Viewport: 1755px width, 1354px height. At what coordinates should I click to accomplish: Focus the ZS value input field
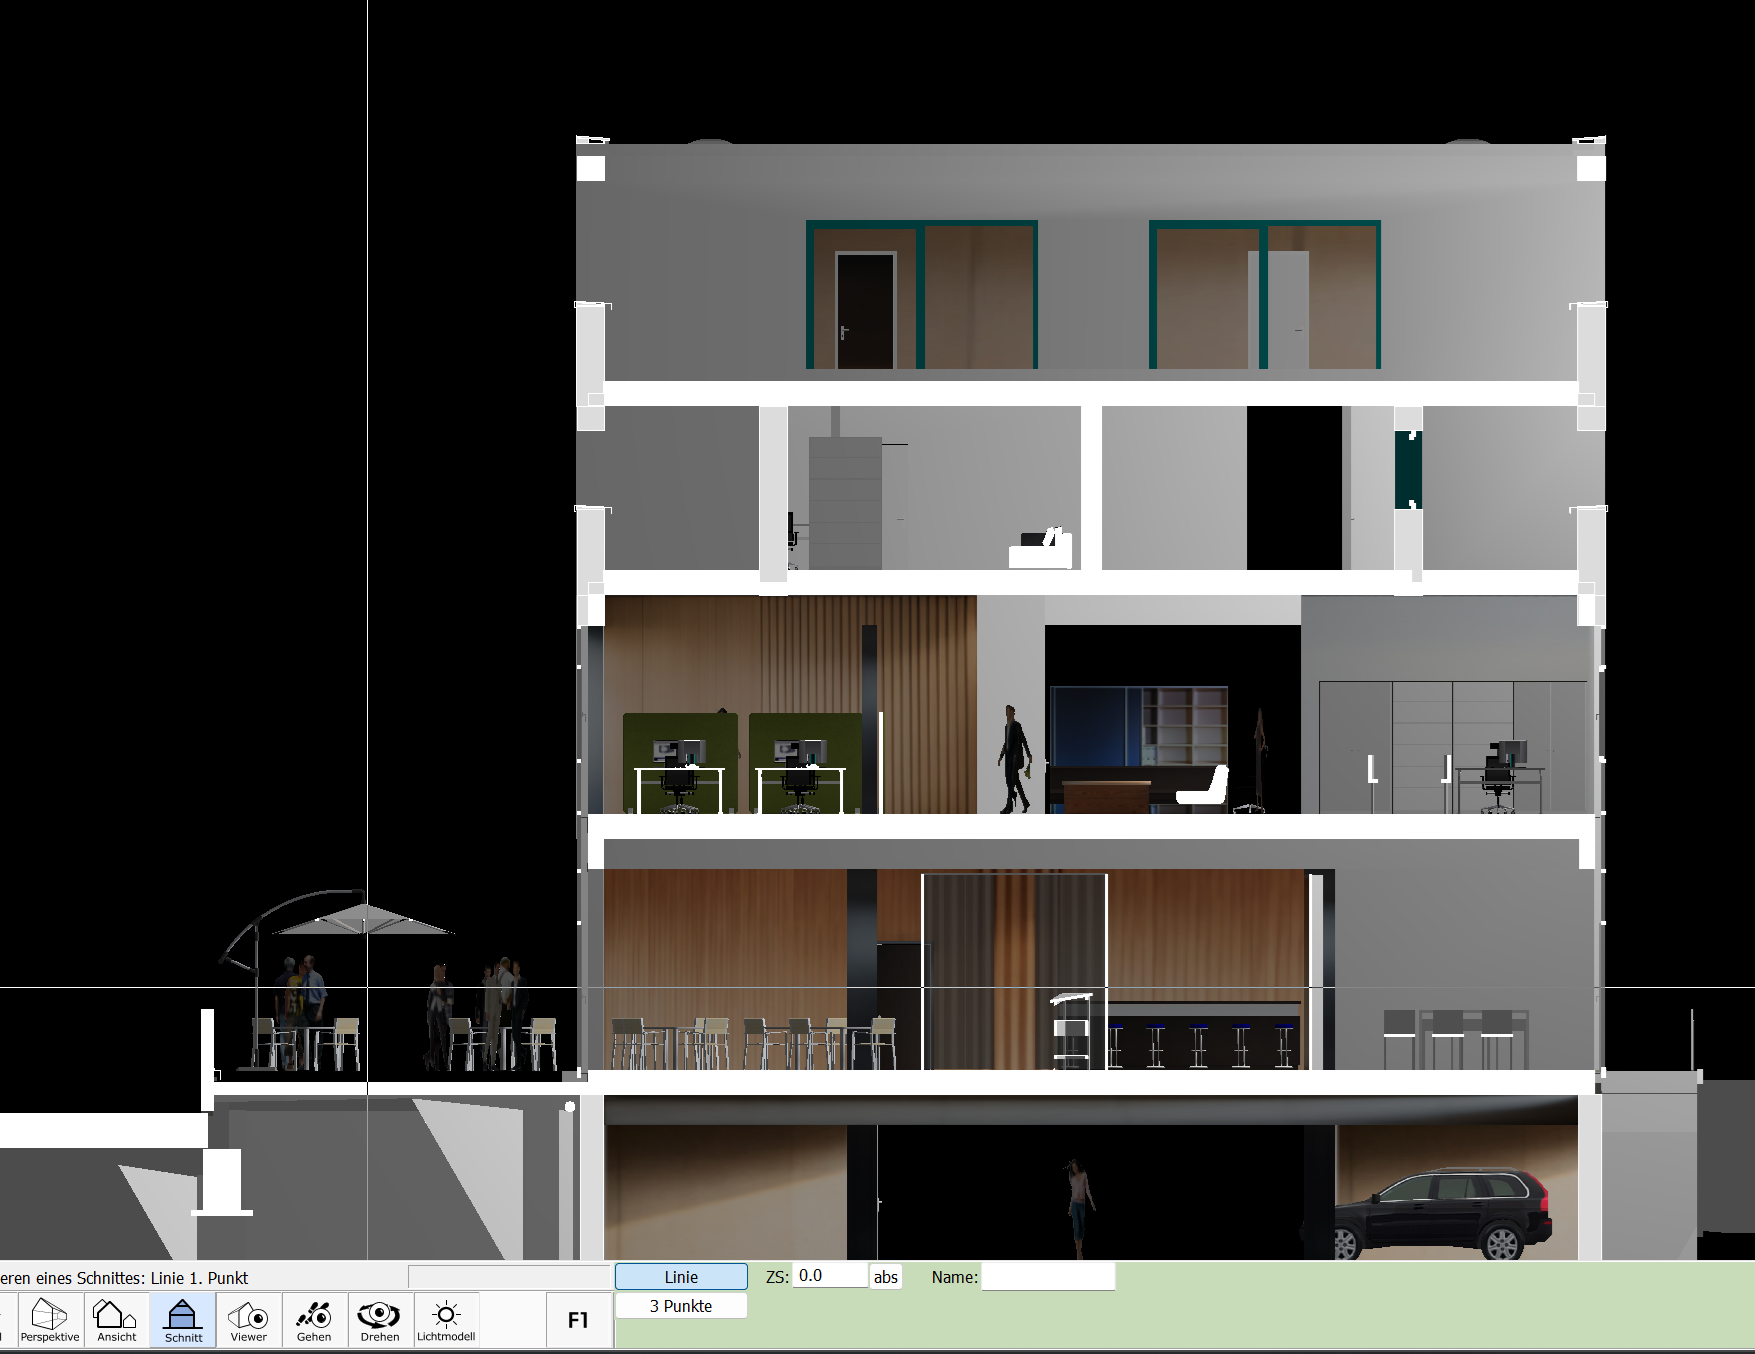click(830, 1276)
